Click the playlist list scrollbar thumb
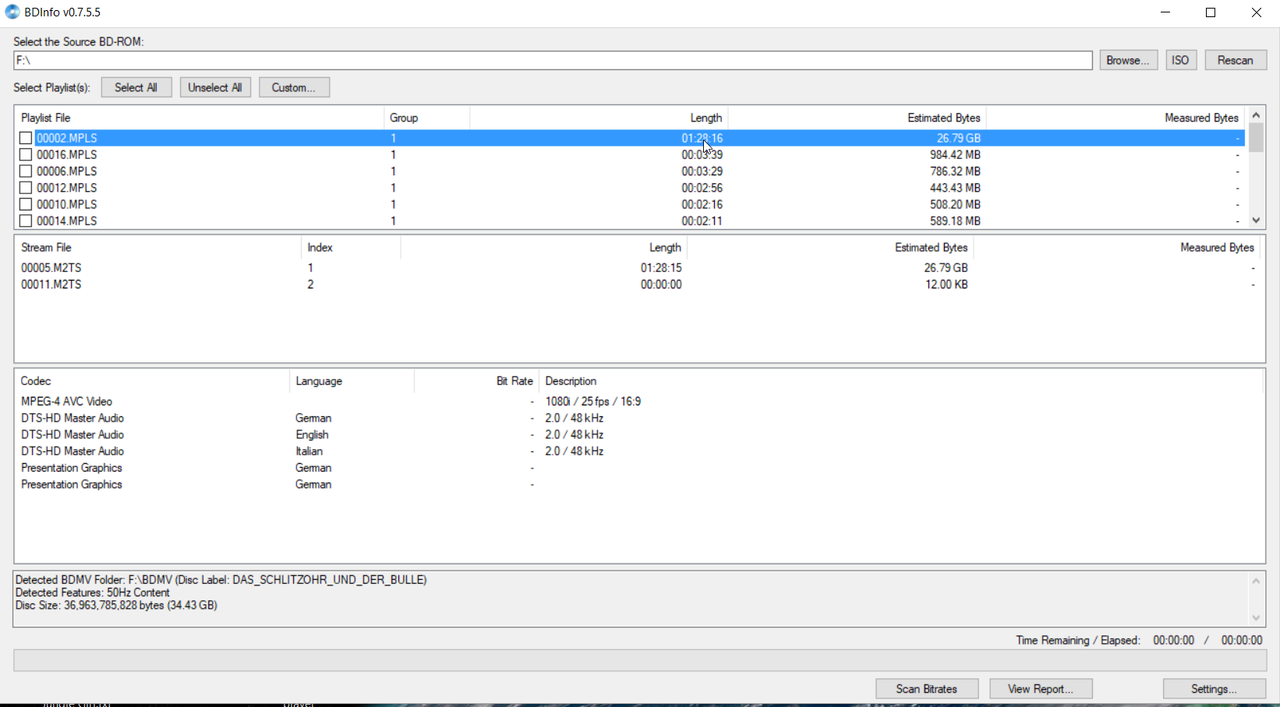This screenshot has width=1280, height=707. (x=1256, y=138)
